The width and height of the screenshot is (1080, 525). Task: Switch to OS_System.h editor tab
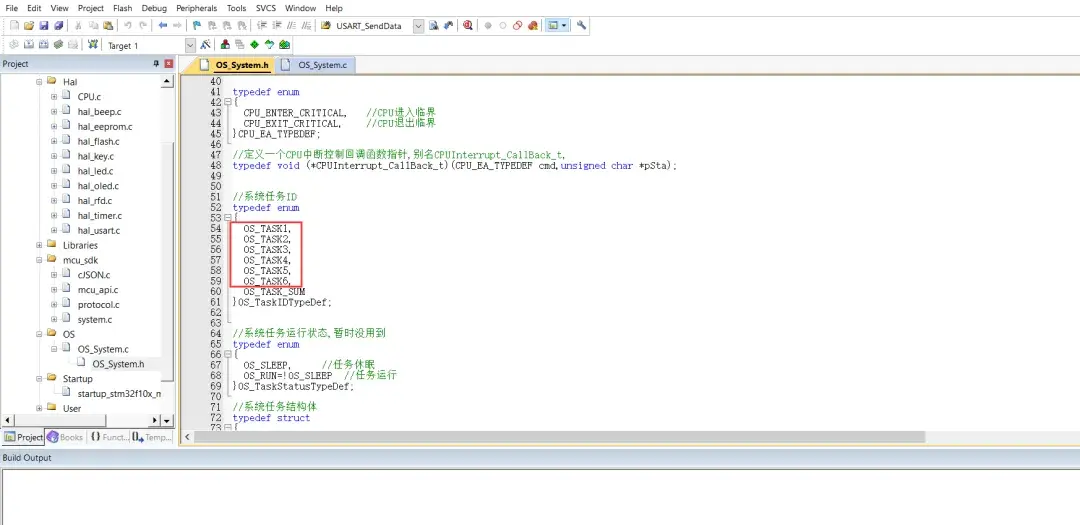click(x=234, y=65)
